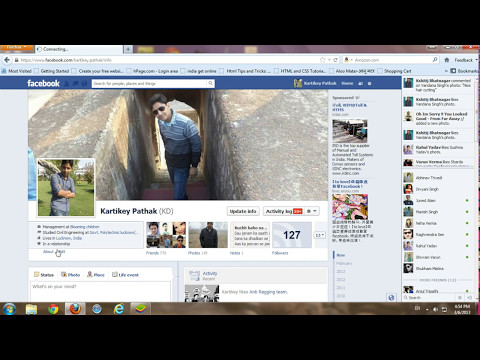This screenshot has height=360, width=480.
Task: Click the profile picture thumbnail
Action: [x=66, y=188]
